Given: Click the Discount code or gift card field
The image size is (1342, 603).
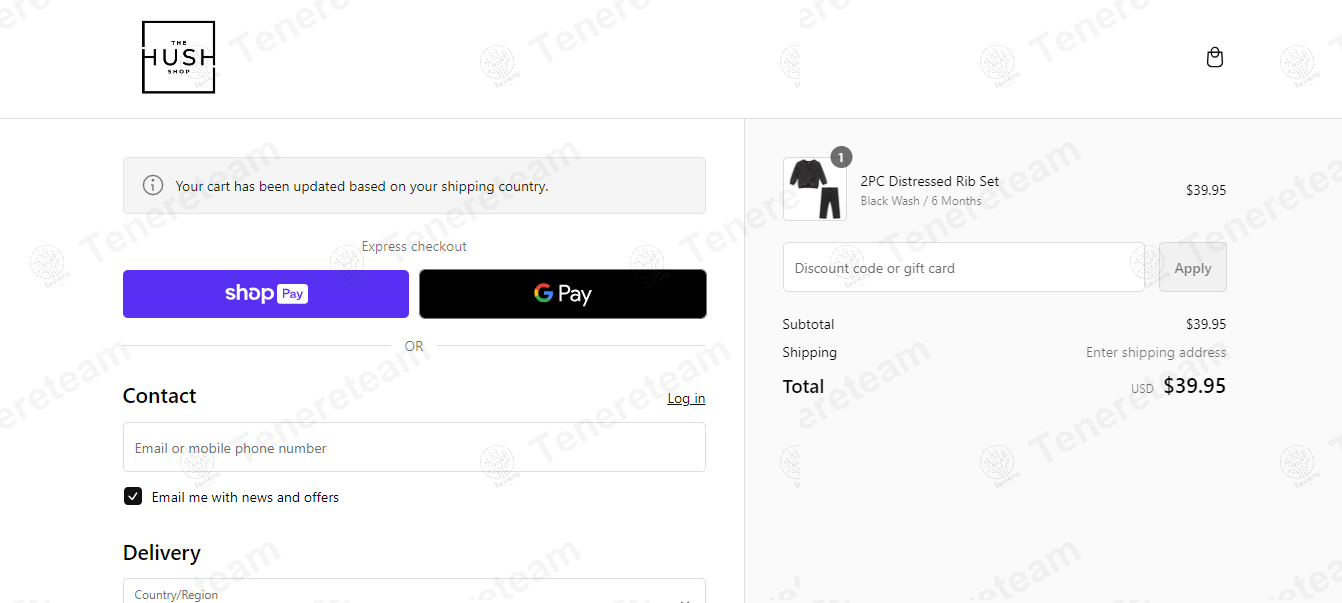Looking at the screenshot, I should click(x=964, y=267).
